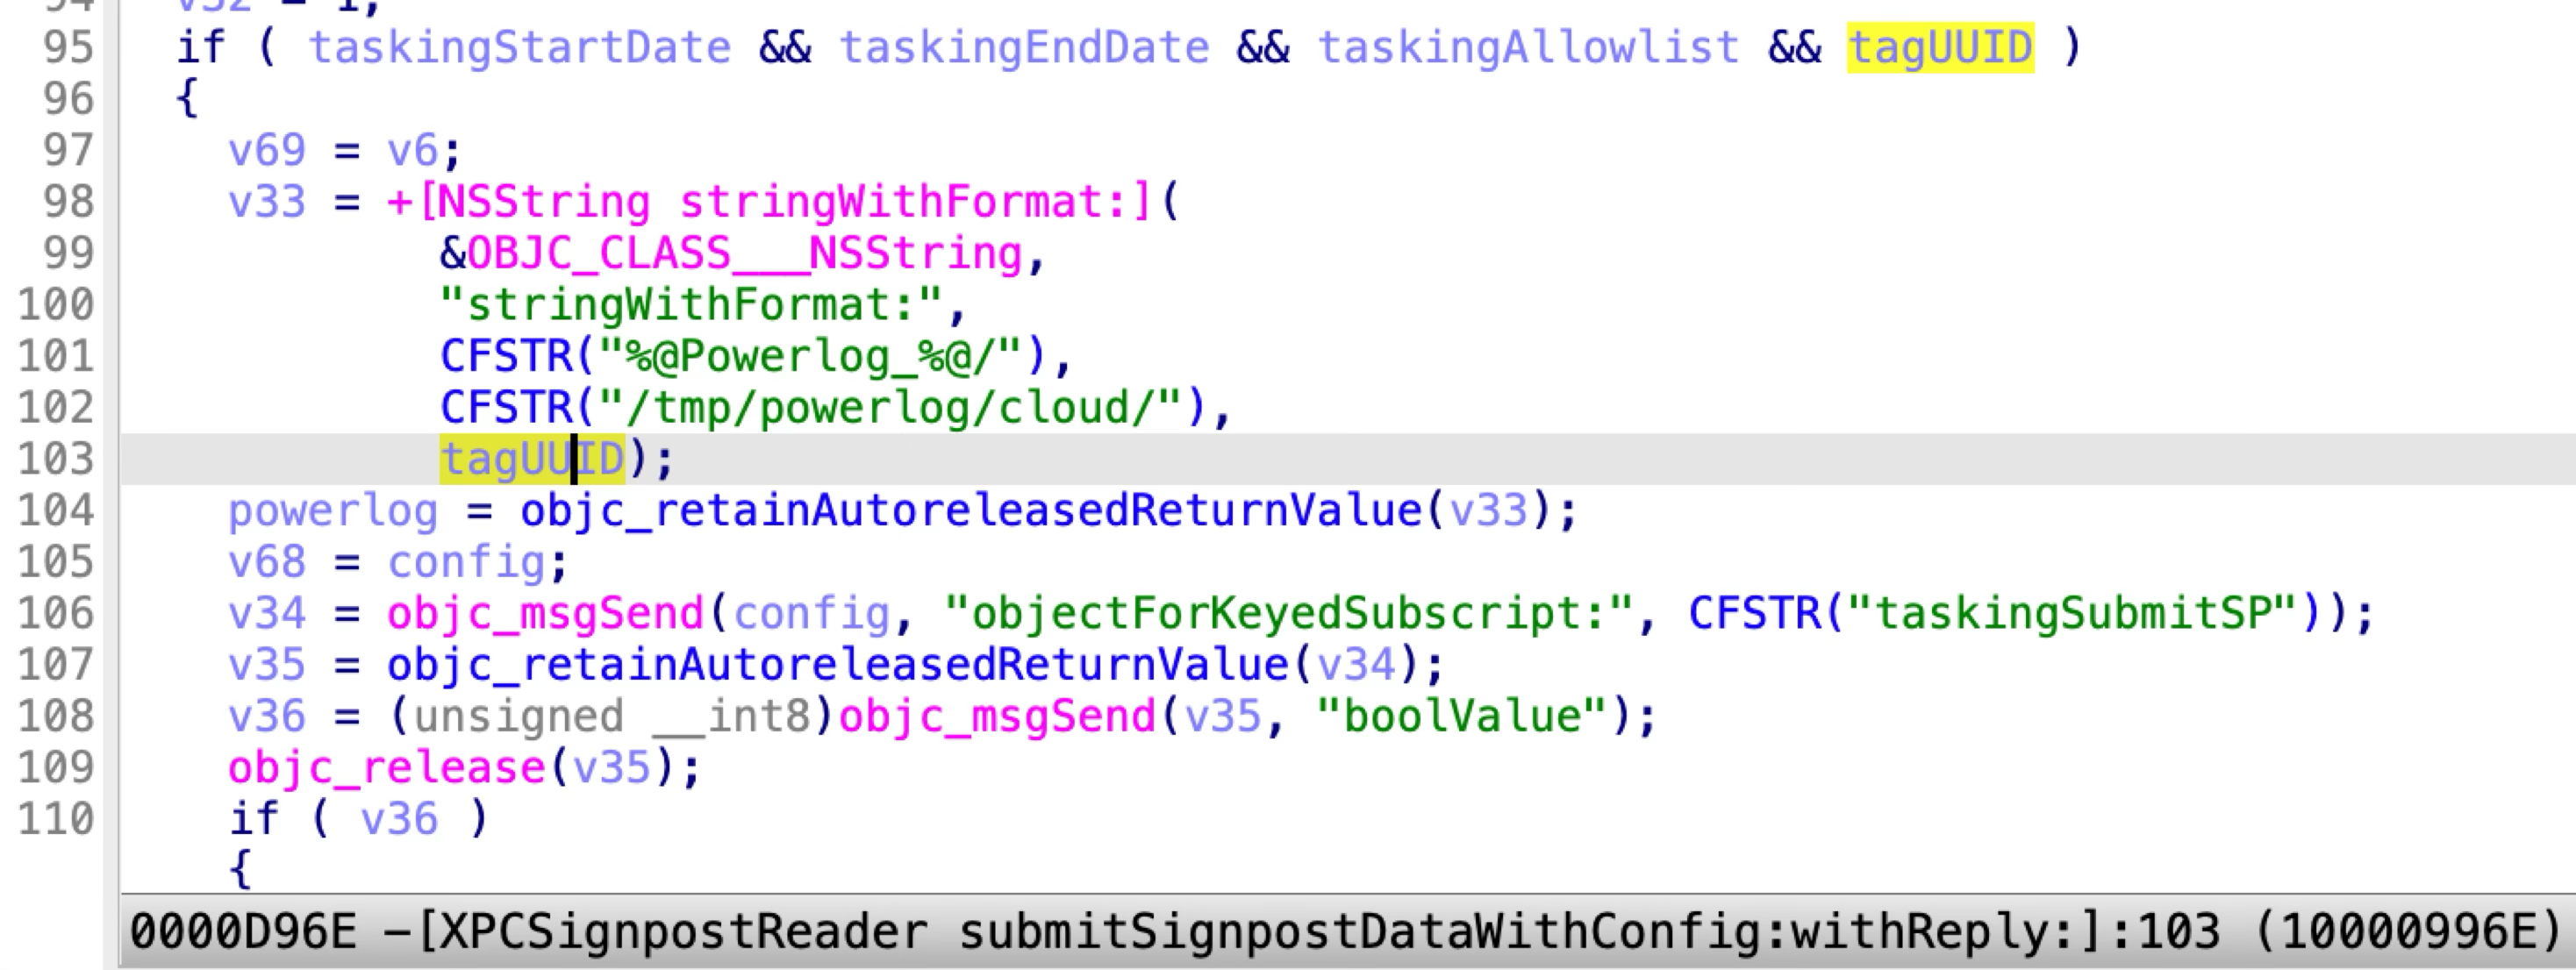This screenshot has width=2576, height=970.
Task: Click v35 inside objc_release
Action: [612, 768]
